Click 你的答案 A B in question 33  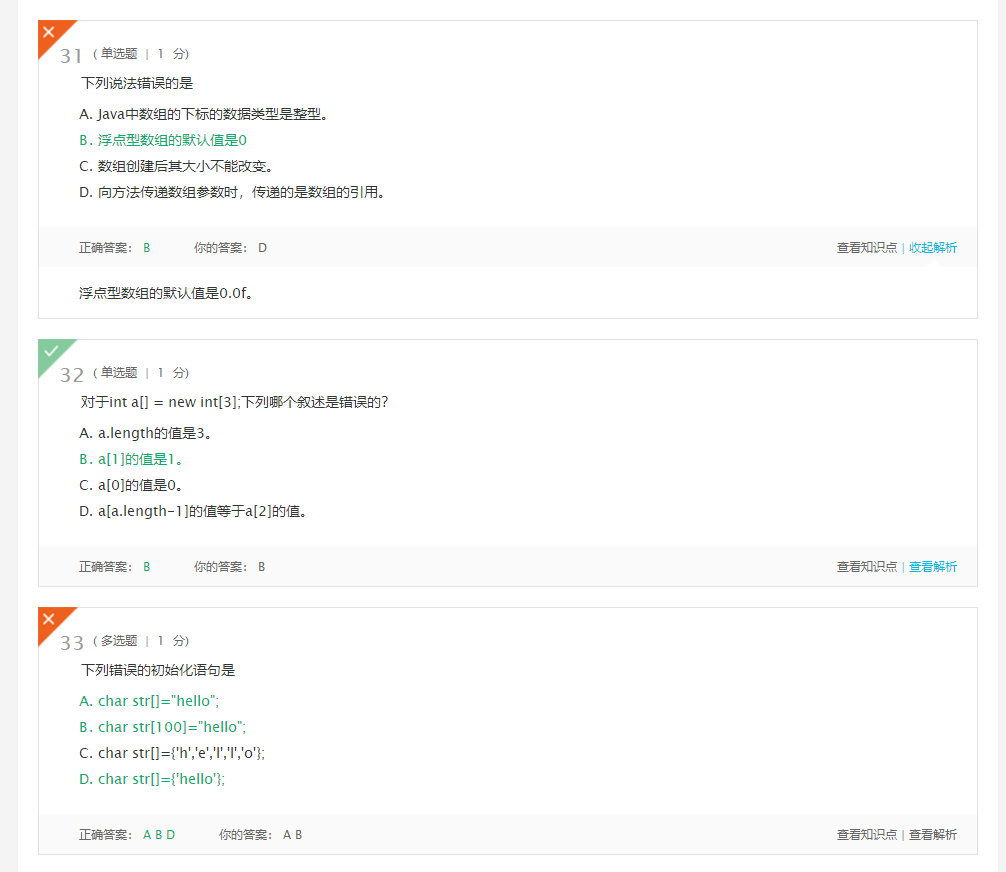pos(260,835)
